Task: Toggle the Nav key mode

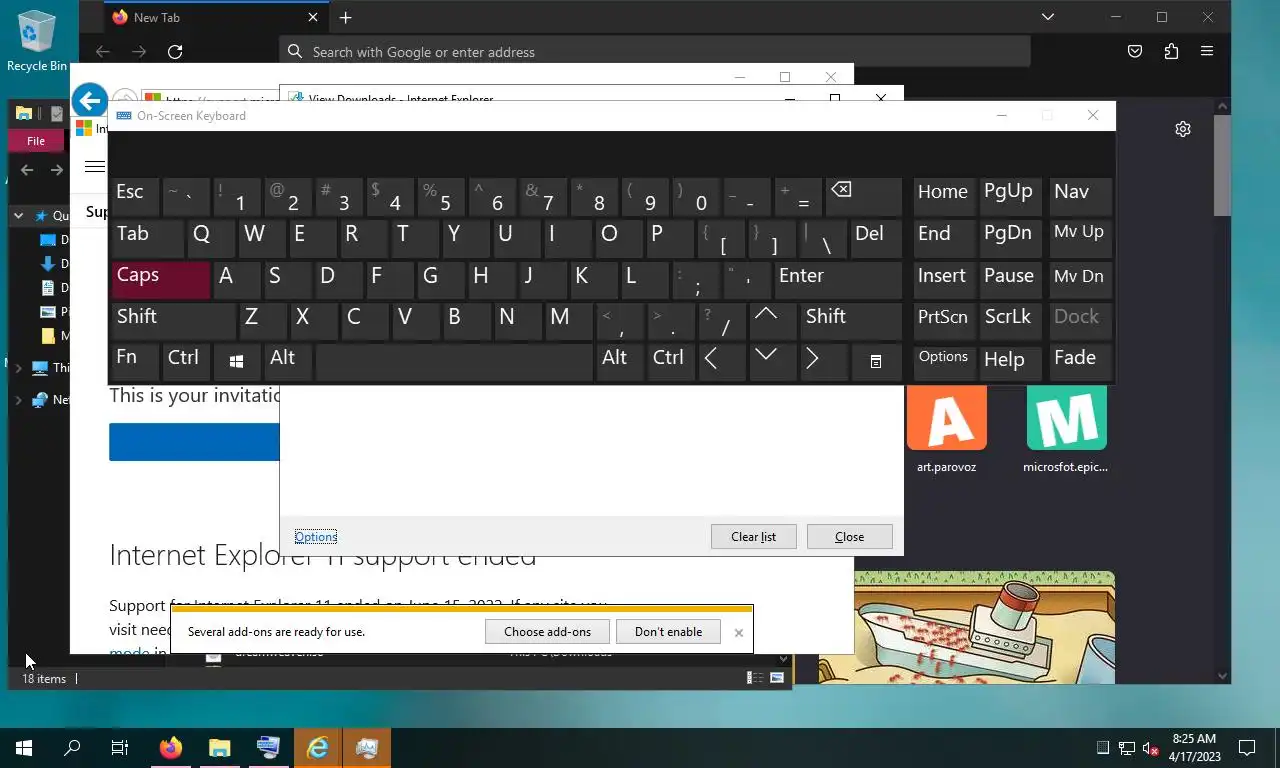Action: tap(1080, 197)
